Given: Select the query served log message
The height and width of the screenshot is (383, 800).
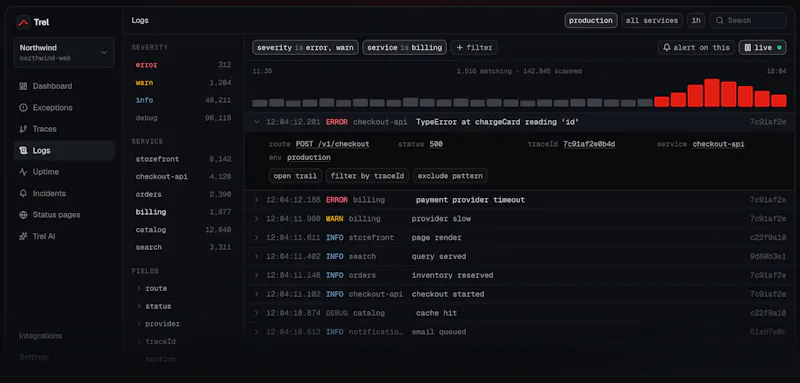Looking at the screenshot, I should point(439,257).
